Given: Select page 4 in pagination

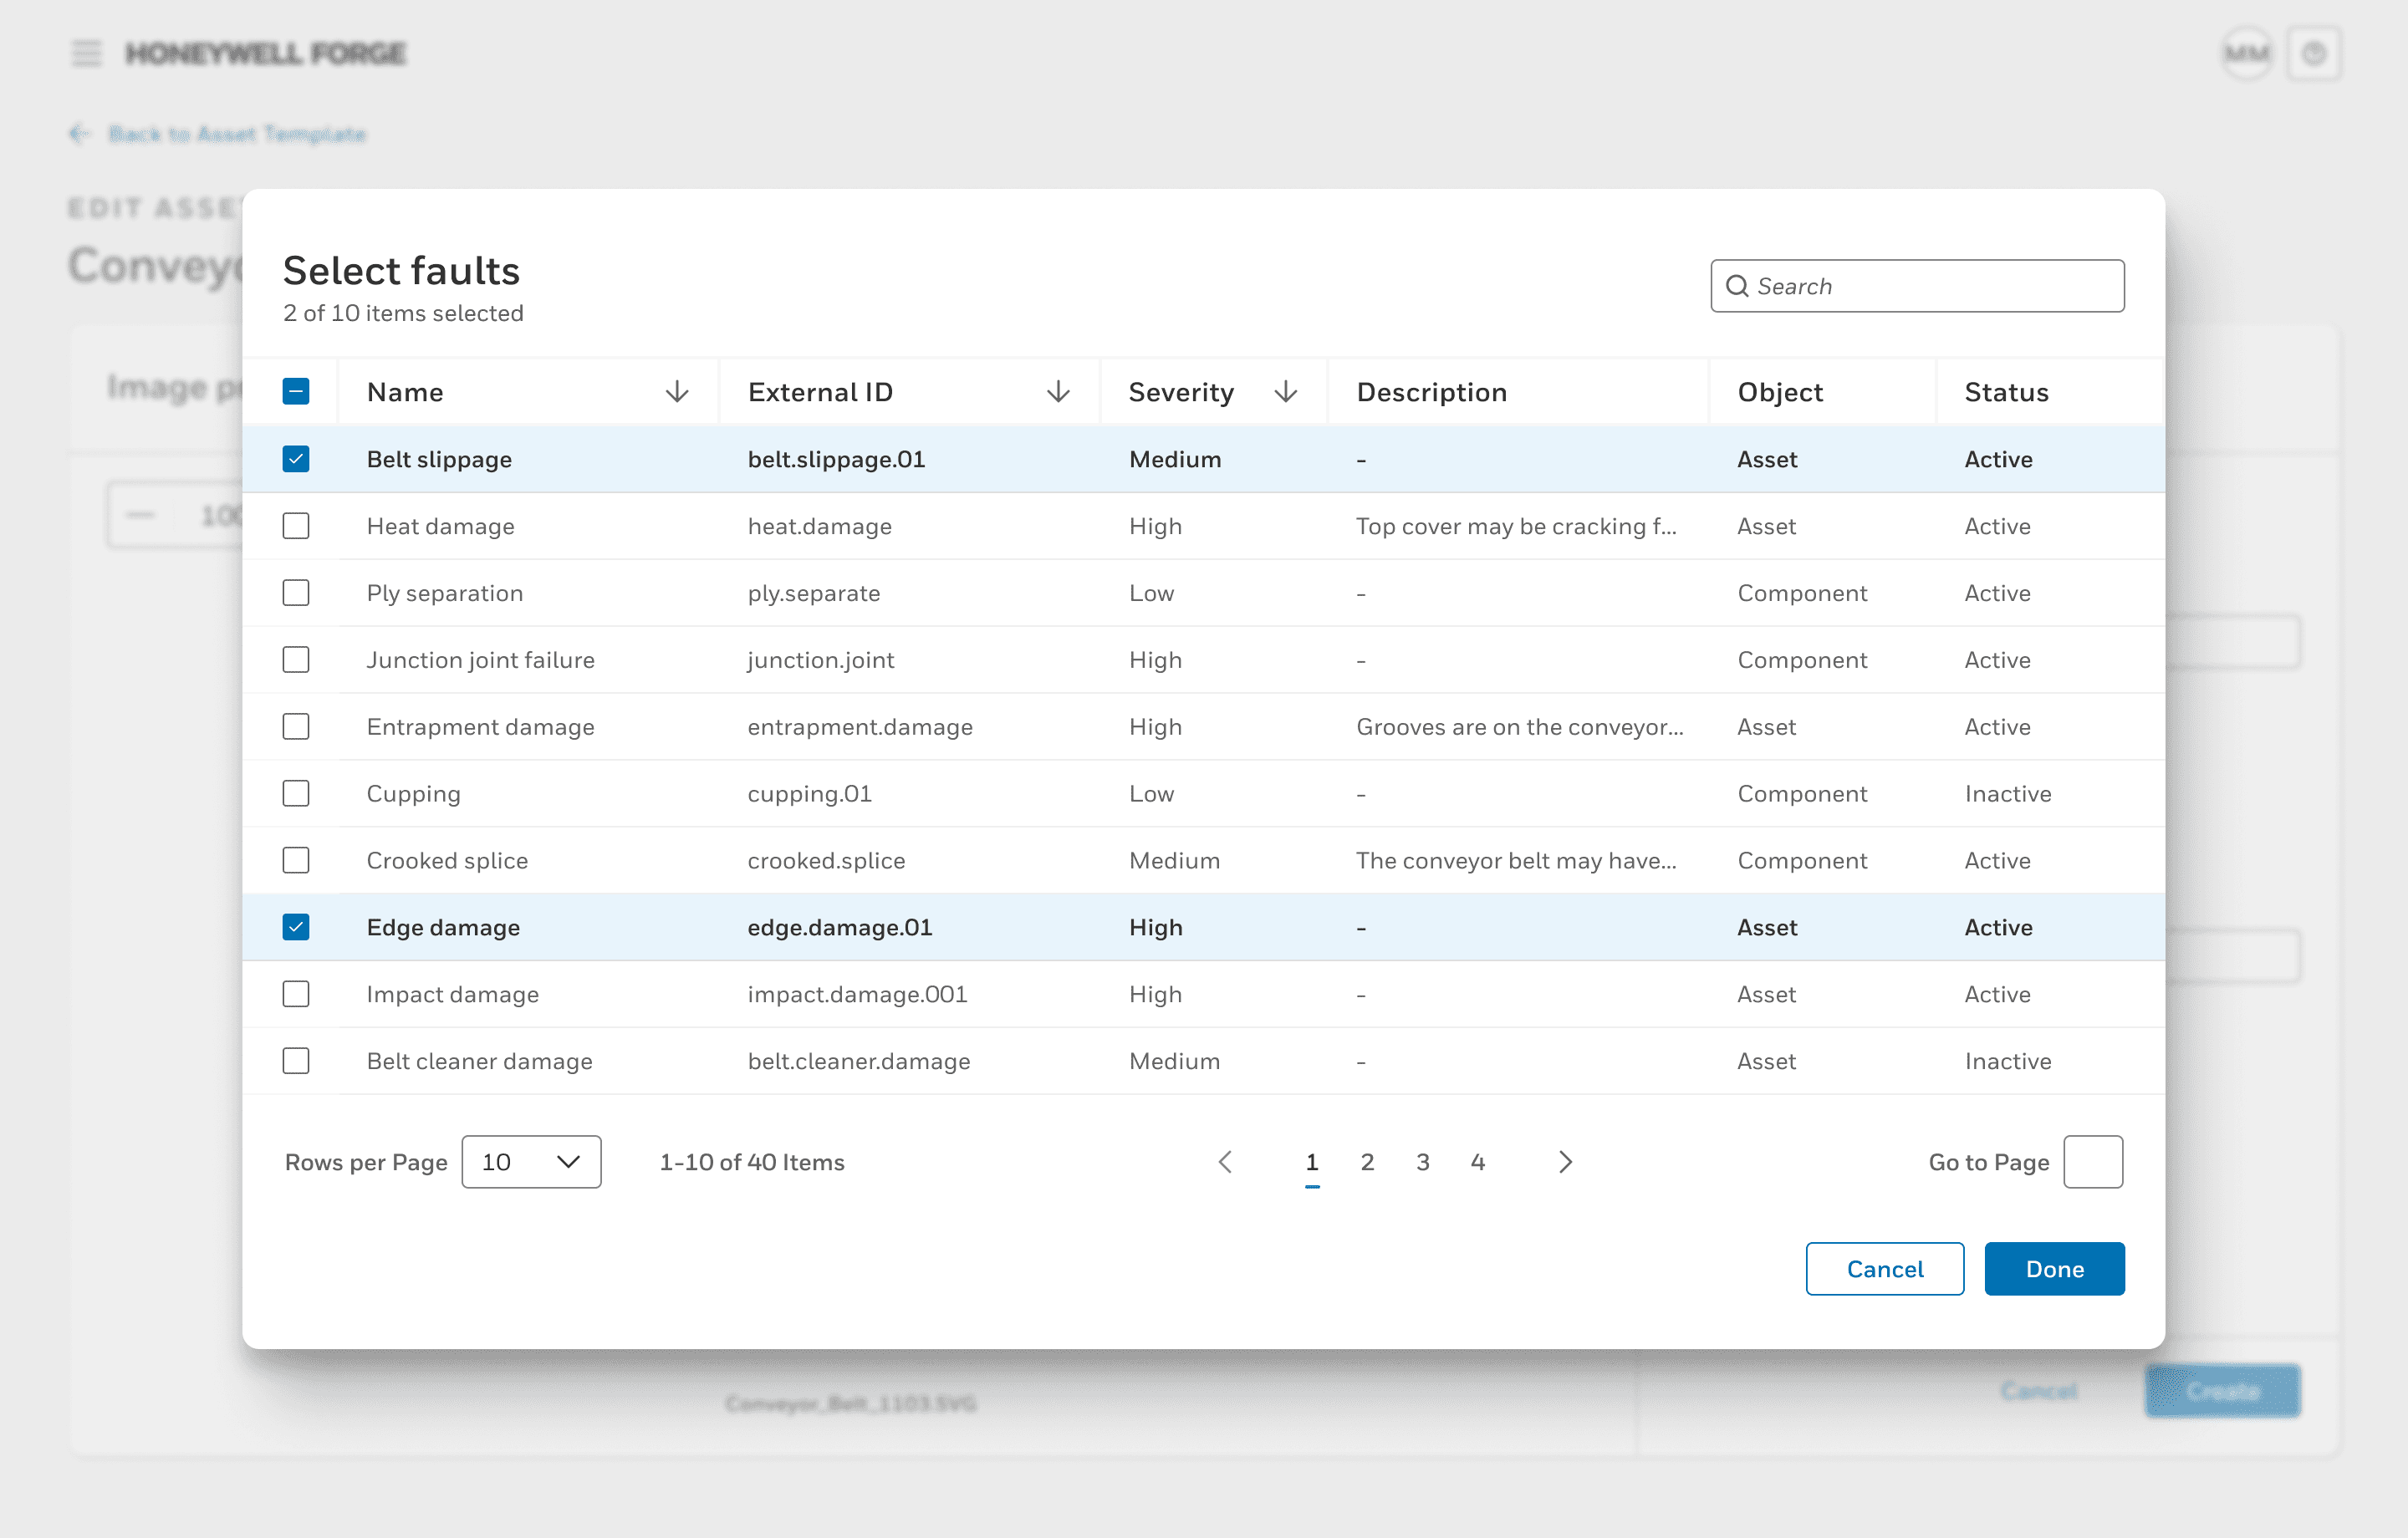Looking at the screenshot, I should tap(1477, 1161).
